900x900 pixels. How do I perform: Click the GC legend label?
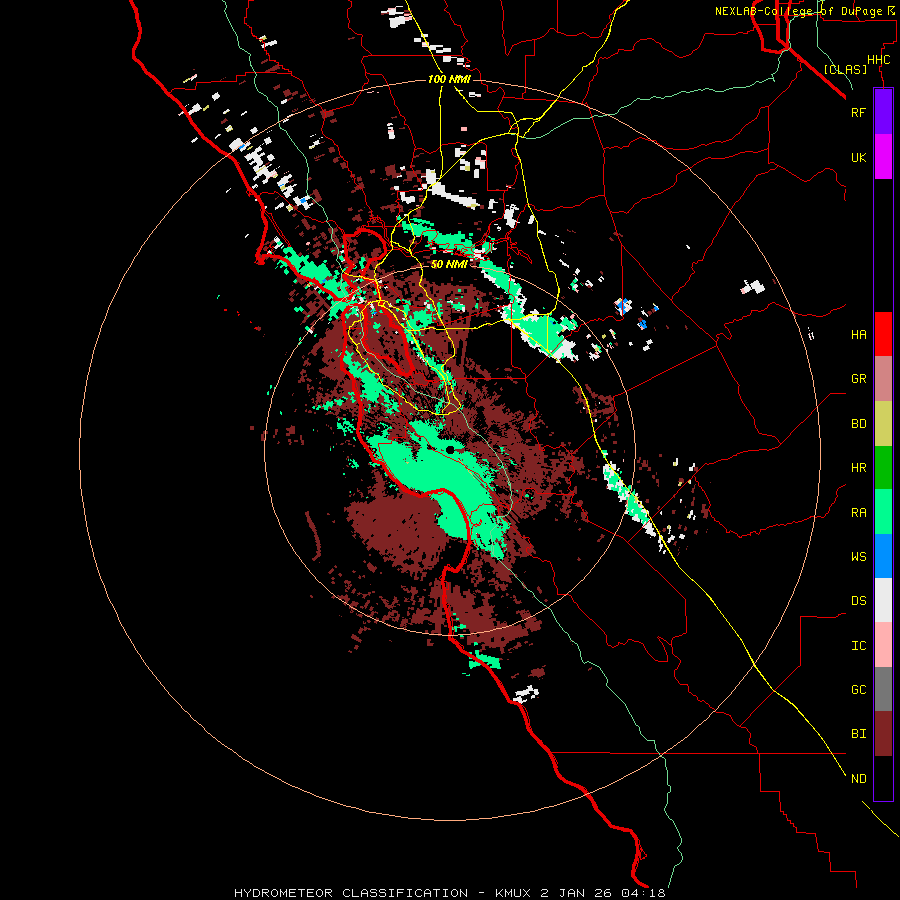[858, 690]
